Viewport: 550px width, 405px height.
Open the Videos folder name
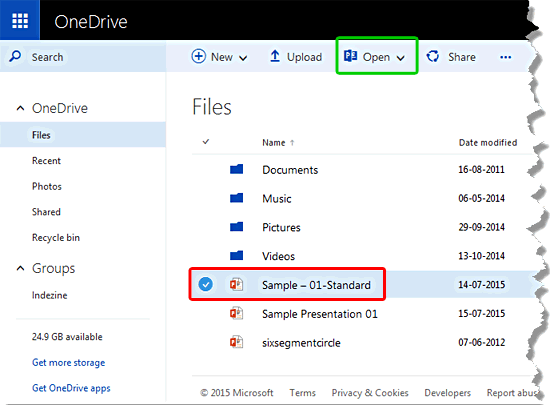(279, 256)
